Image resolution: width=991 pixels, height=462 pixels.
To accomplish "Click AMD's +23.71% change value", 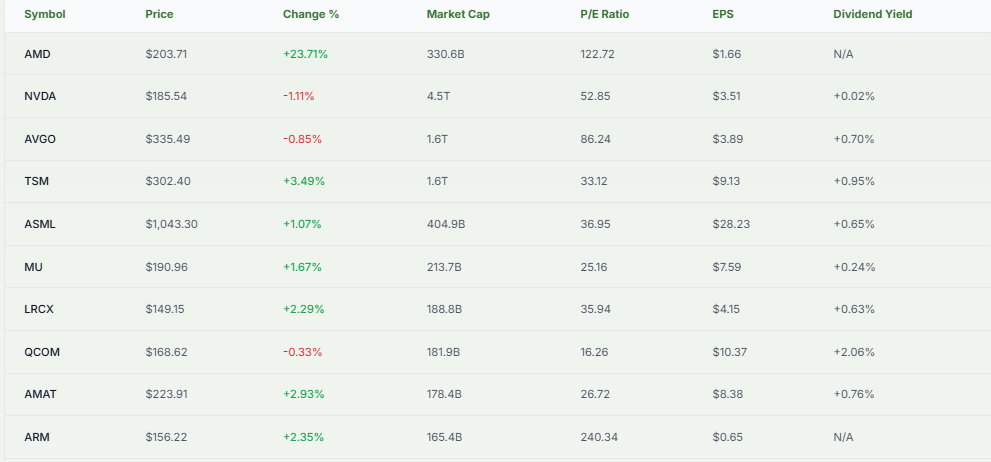I will (305, 54).
